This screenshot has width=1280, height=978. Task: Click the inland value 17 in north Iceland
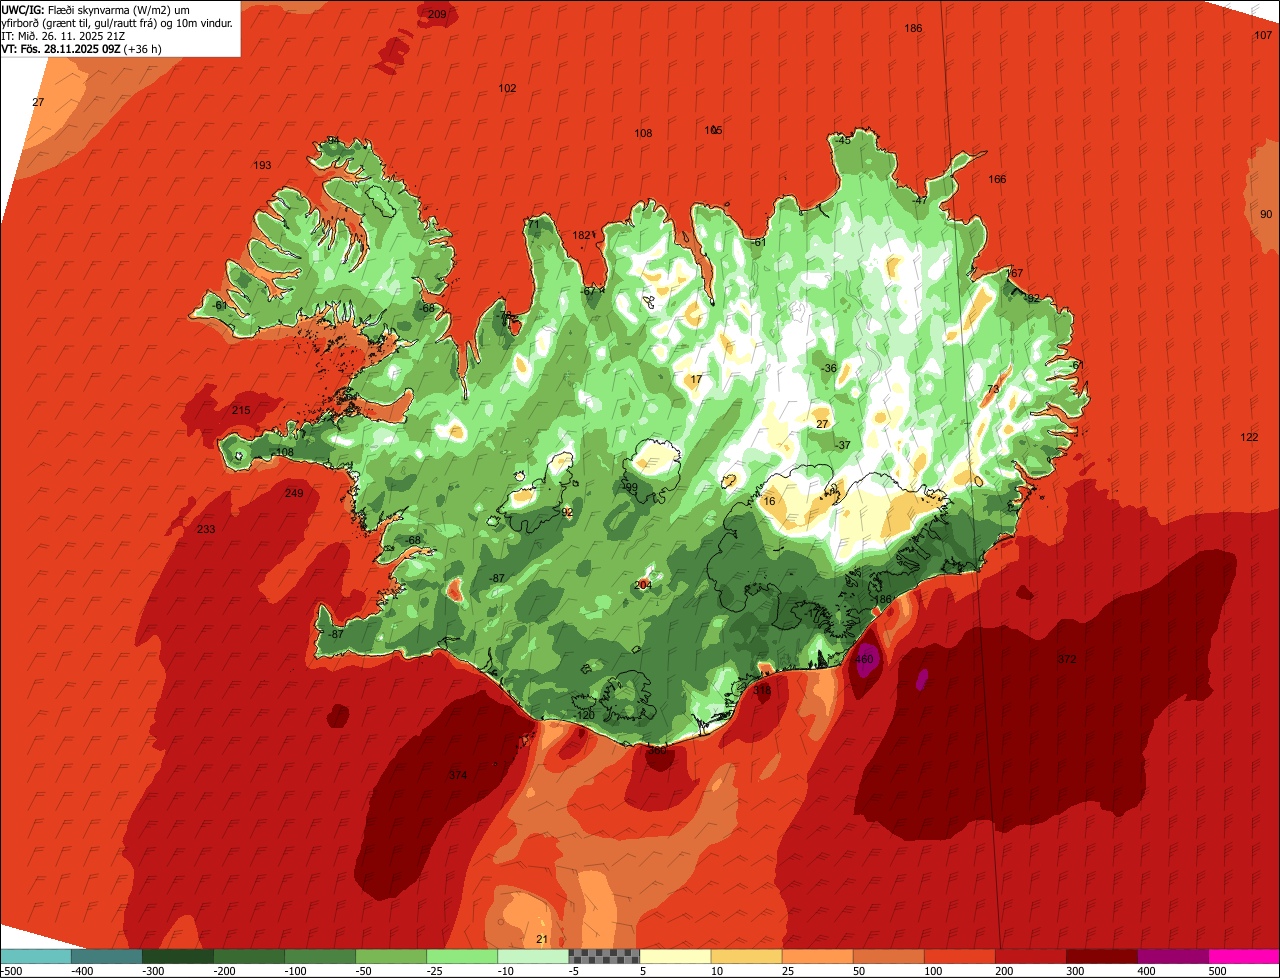pos(696,379)
